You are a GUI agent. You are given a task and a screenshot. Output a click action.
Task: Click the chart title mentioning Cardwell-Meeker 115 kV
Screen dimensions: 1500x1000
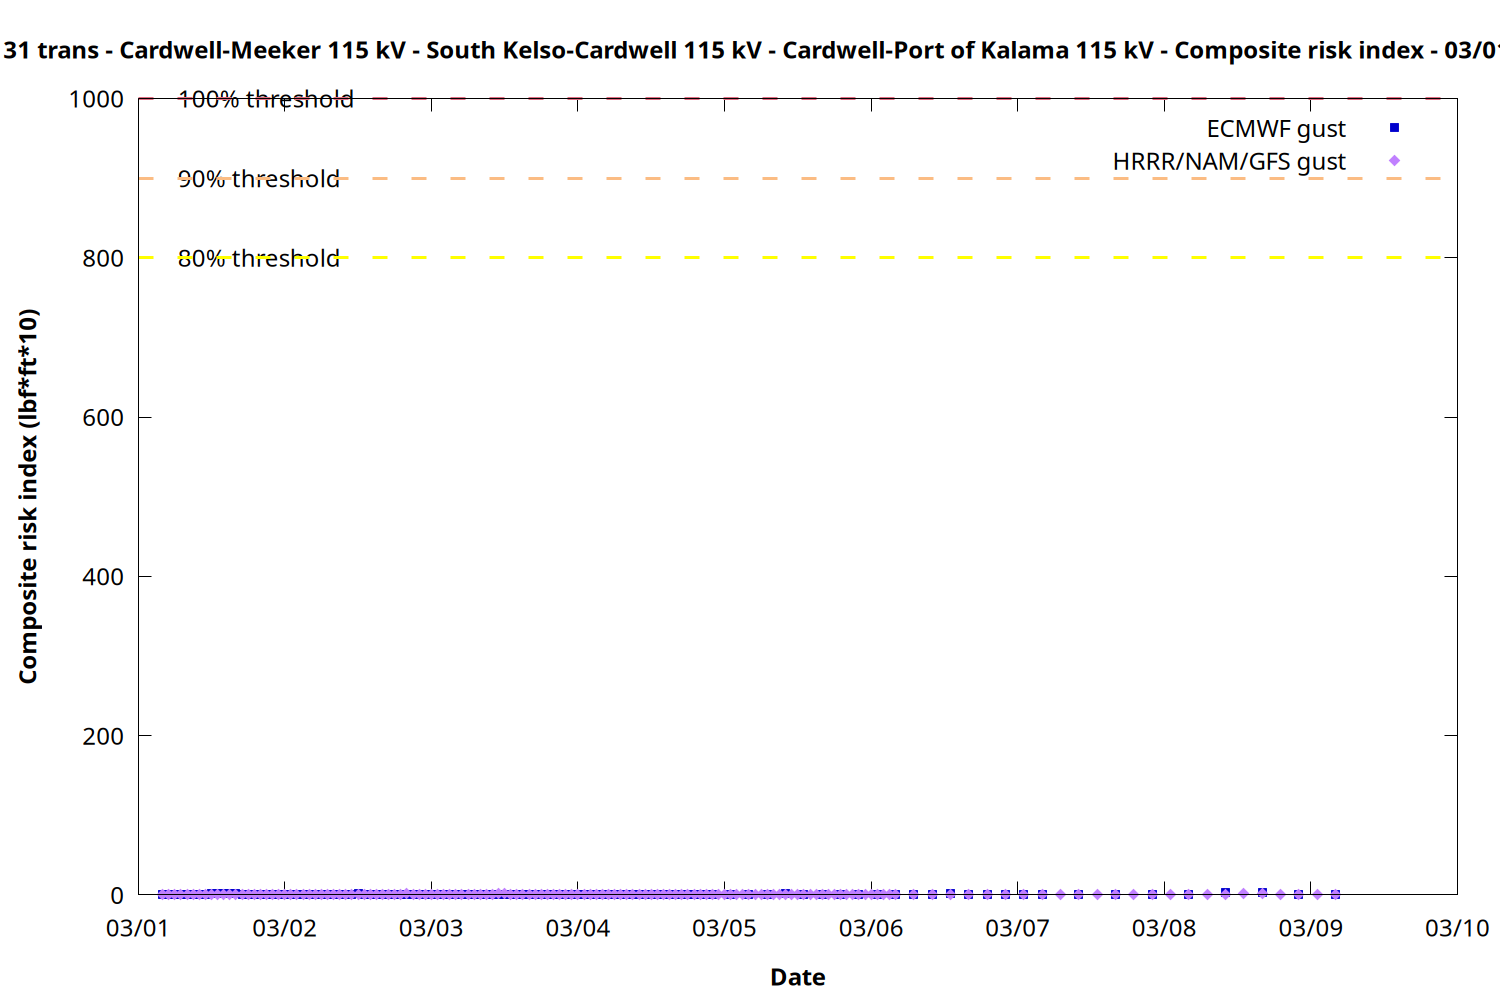750,50
